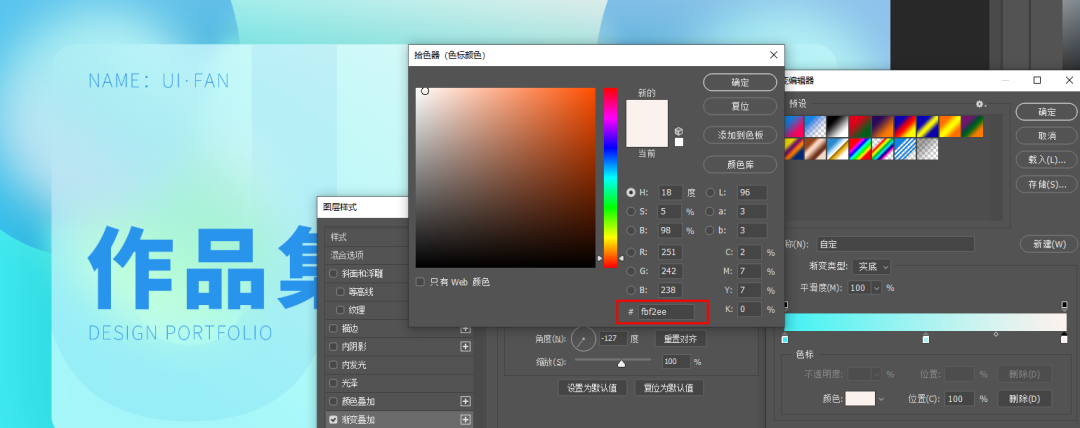Select the middle light-cyan gradient color stop

click(x=926, y=339)
